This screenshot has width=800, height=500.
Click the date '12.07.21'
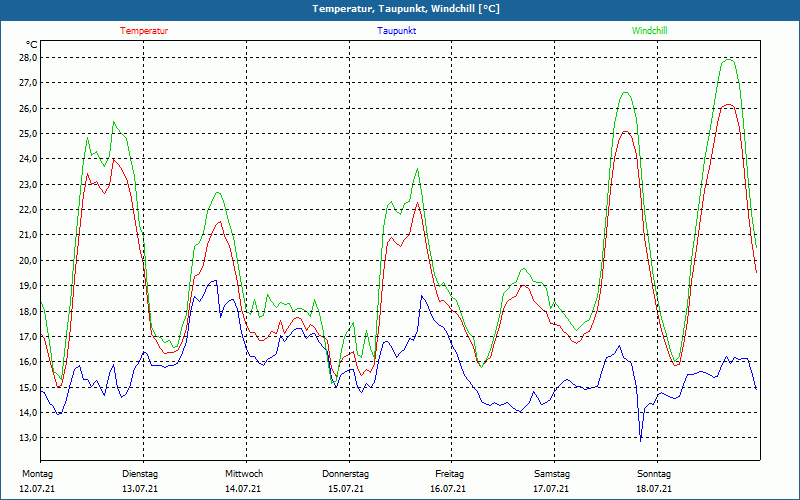coord(37,489)
